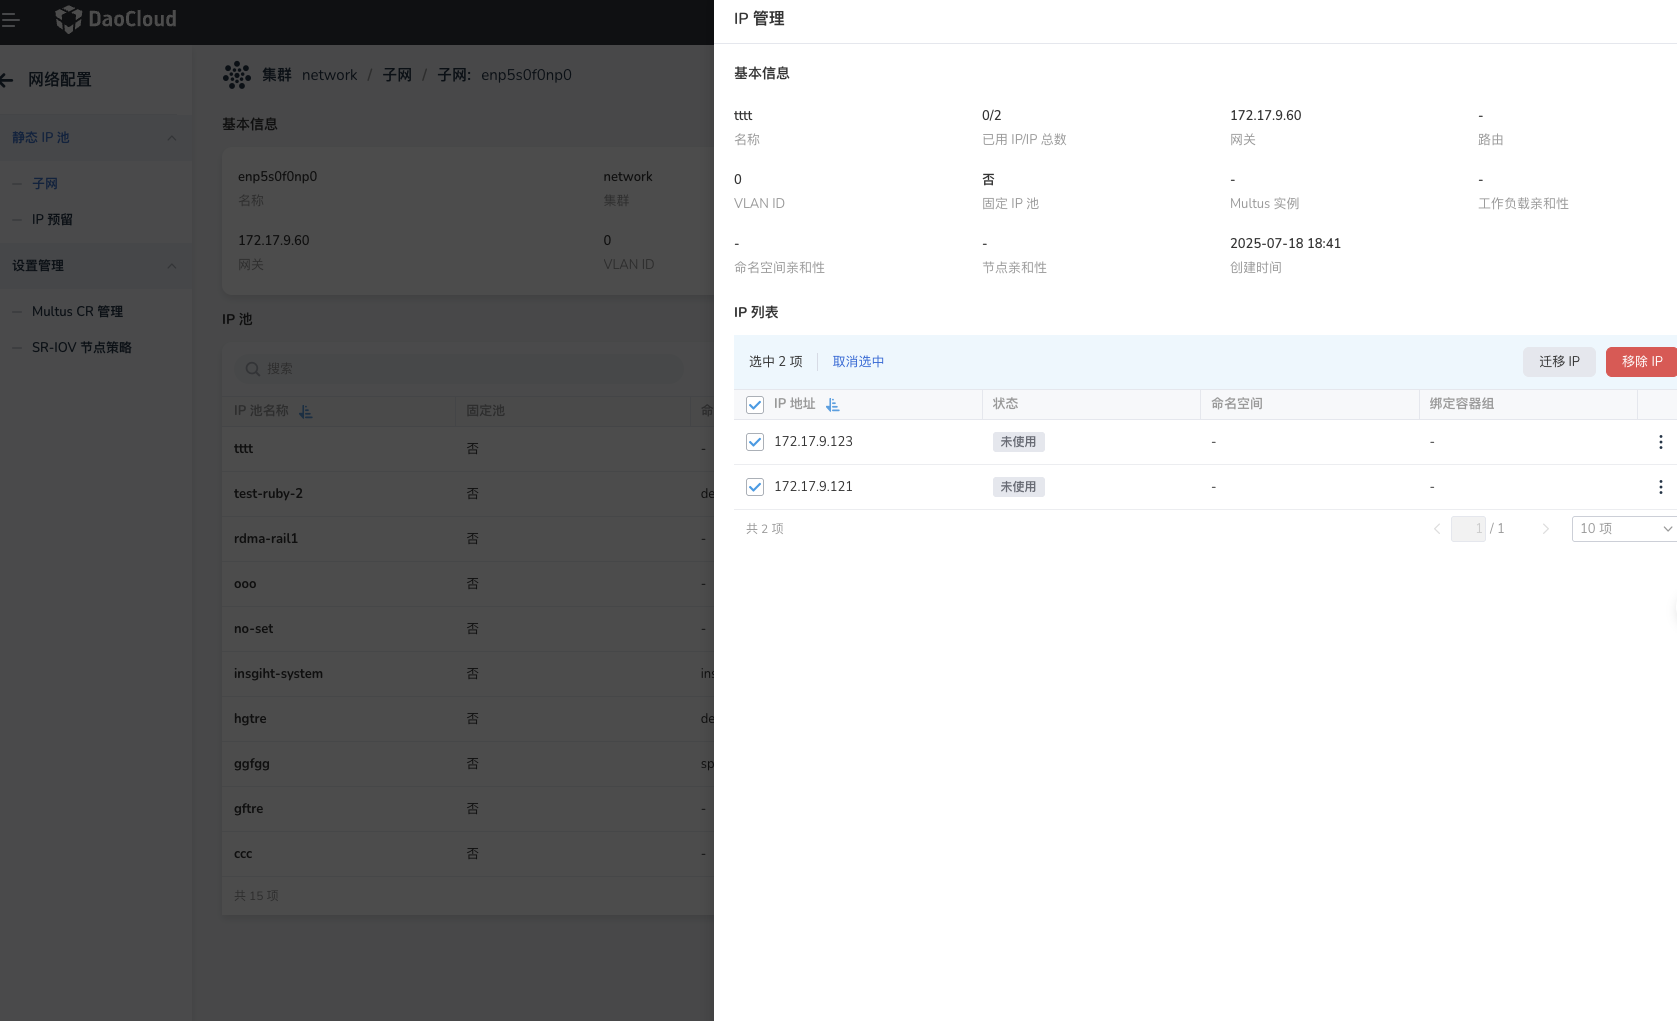Uncheck the 172.17.9.121 row checkbox
Image resolution: width=1677 pixels, height=1021 pixels.
[755, 487]
